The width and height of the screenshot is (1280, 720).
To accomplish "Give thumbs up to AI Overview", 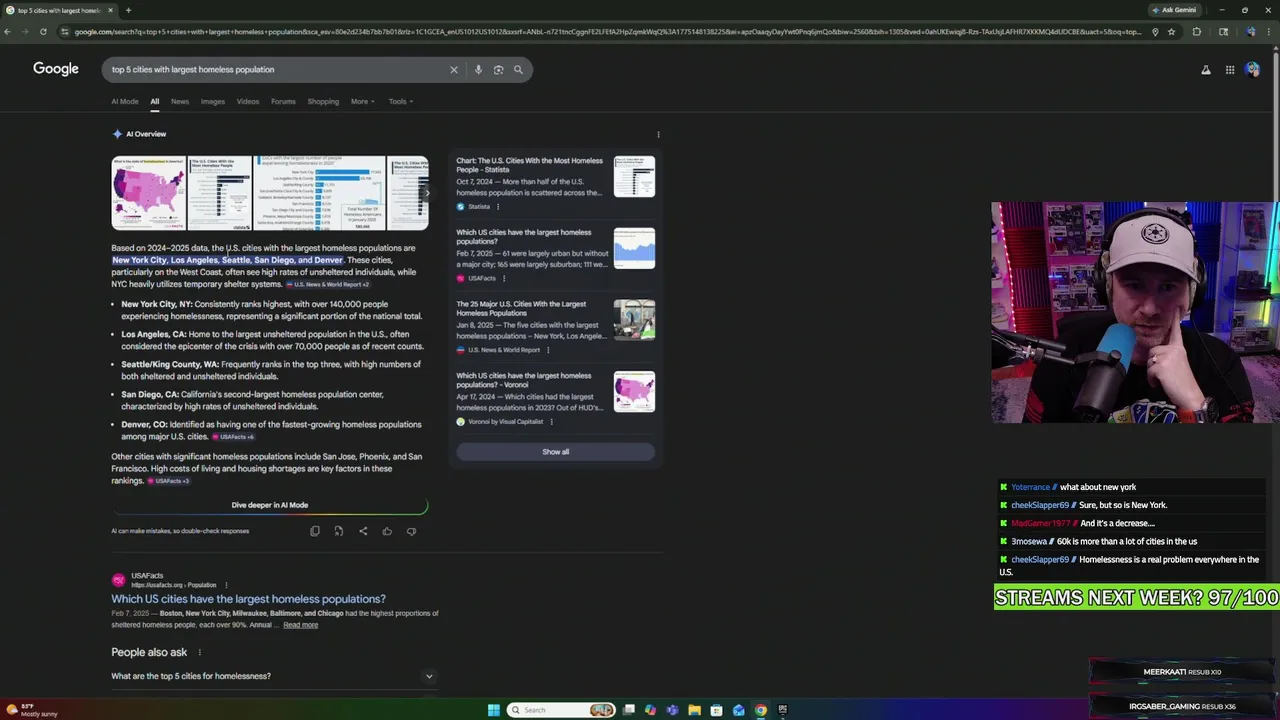I will [387, 531].
